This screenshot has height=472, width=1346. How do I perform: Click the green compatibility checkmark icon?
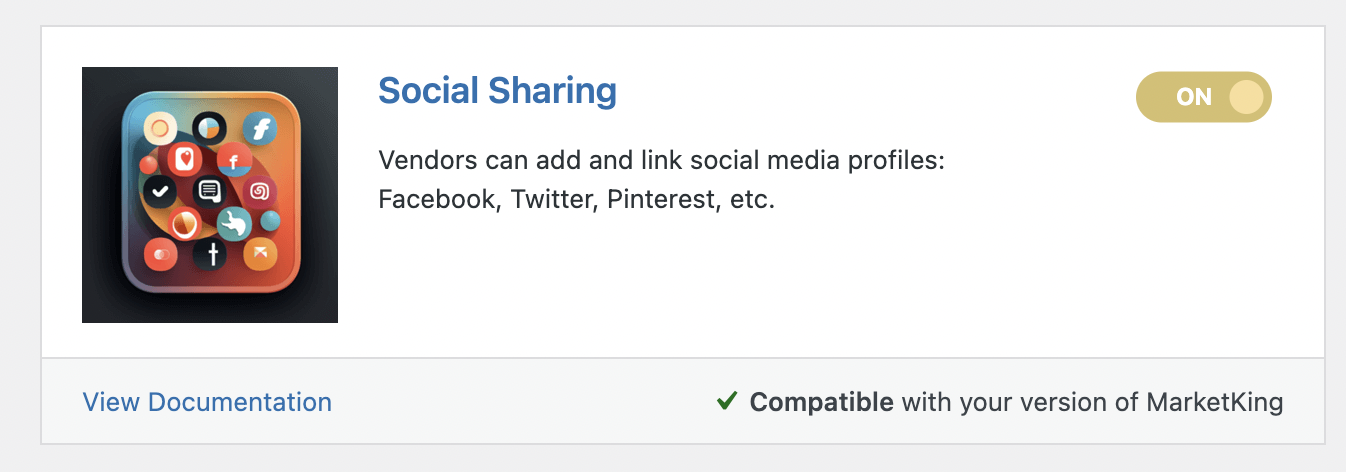coord(727,402)
